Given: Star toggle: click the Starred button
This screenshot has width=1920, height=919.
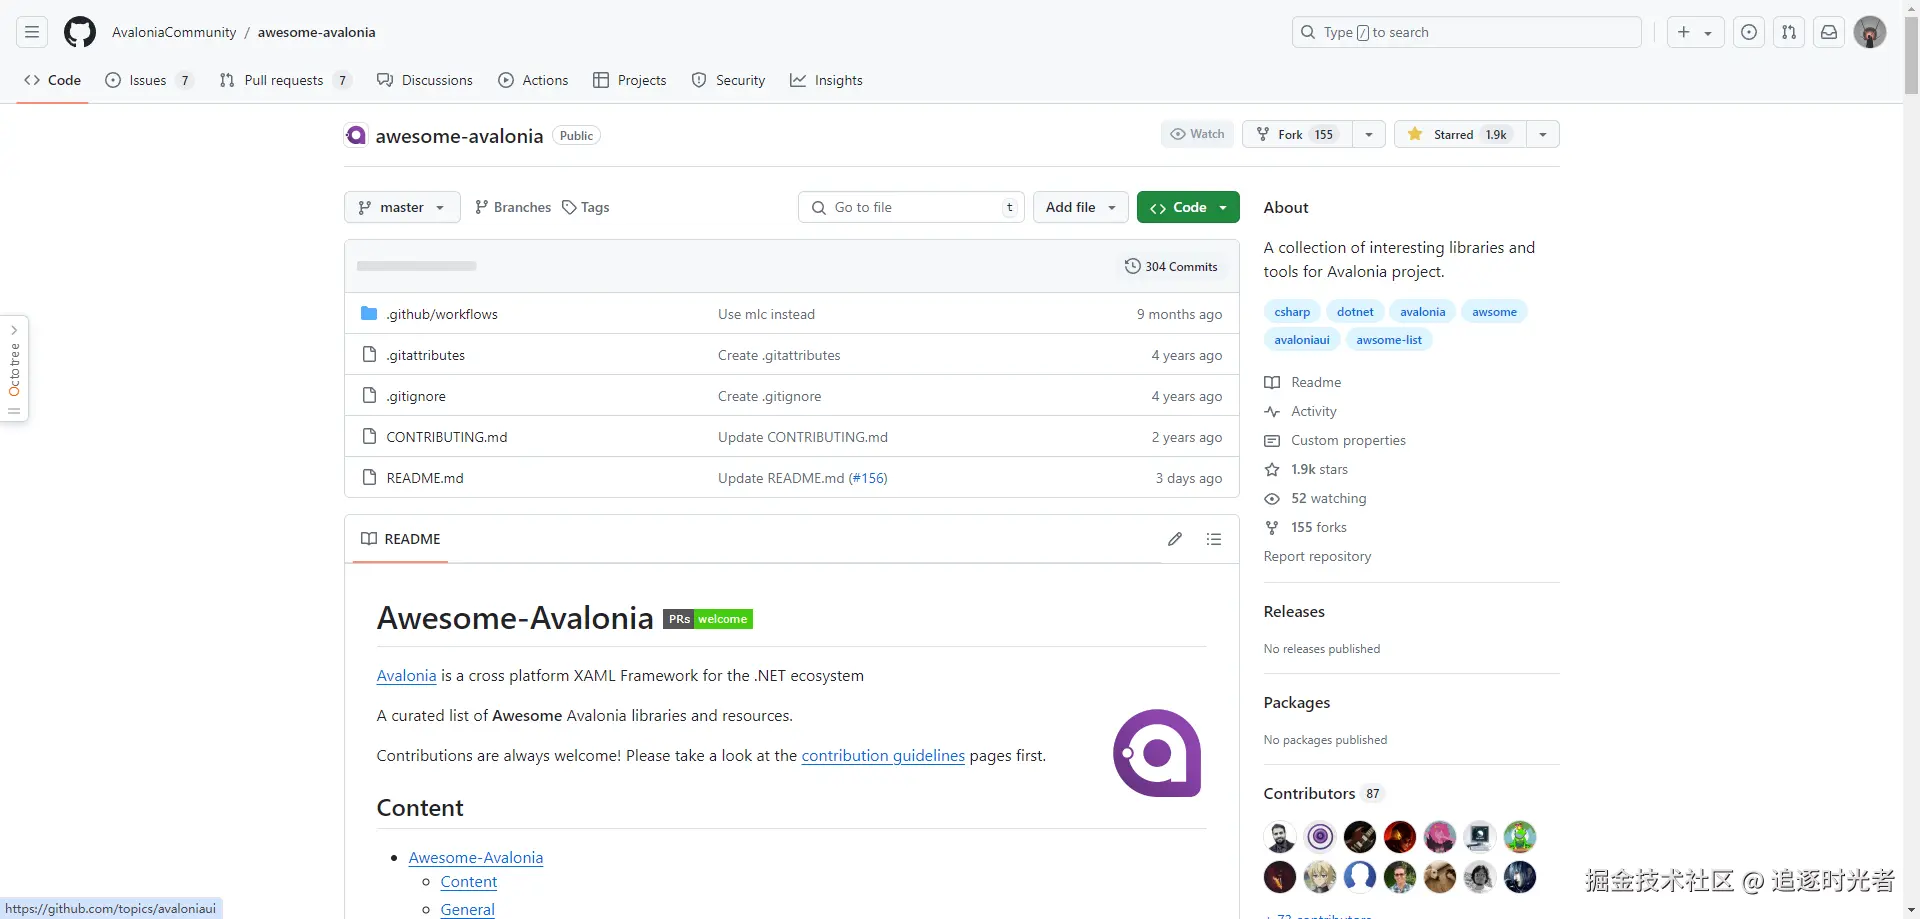Looking at the screenshot, I should pyautogui.click(x=1461, y=134).
